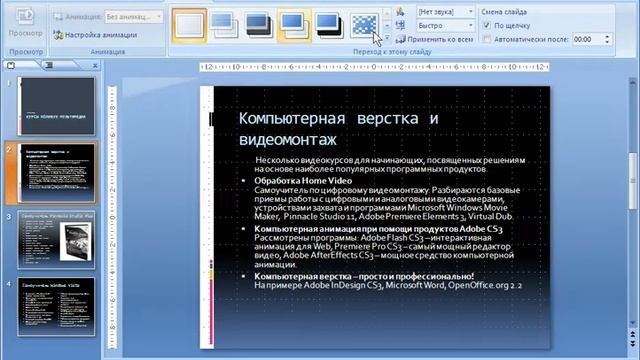Go to next slide via double-down arrow

click(x=633, y=345)
